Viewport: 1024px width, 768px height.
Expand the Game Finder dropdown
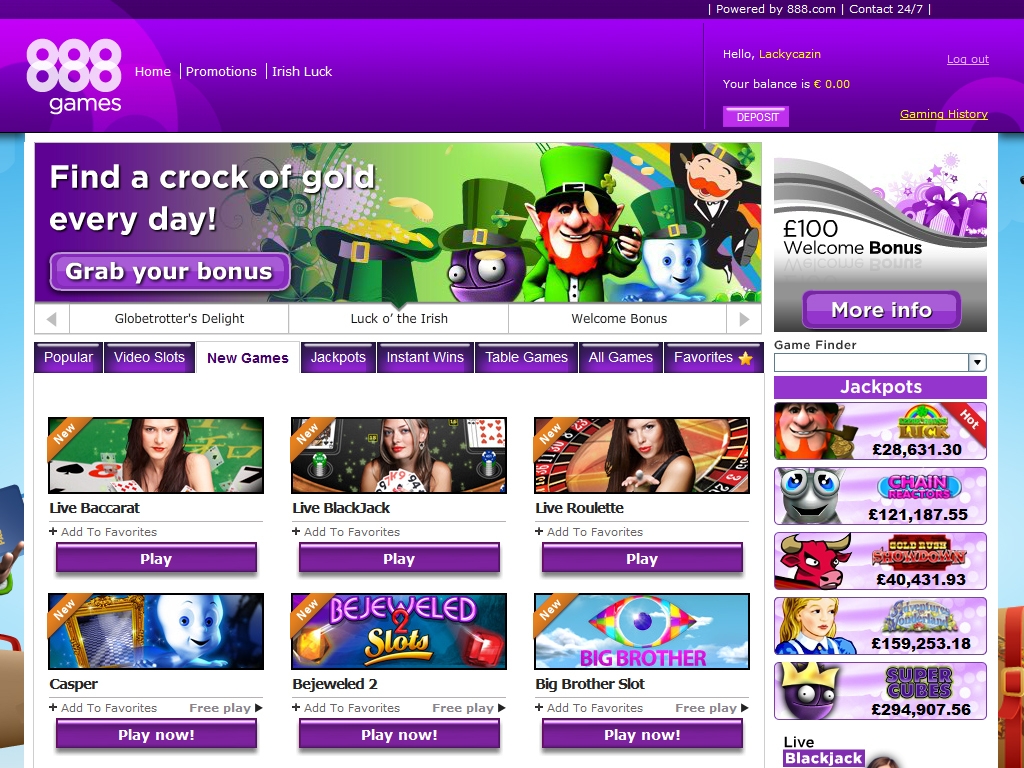click(x=977, y=363)
